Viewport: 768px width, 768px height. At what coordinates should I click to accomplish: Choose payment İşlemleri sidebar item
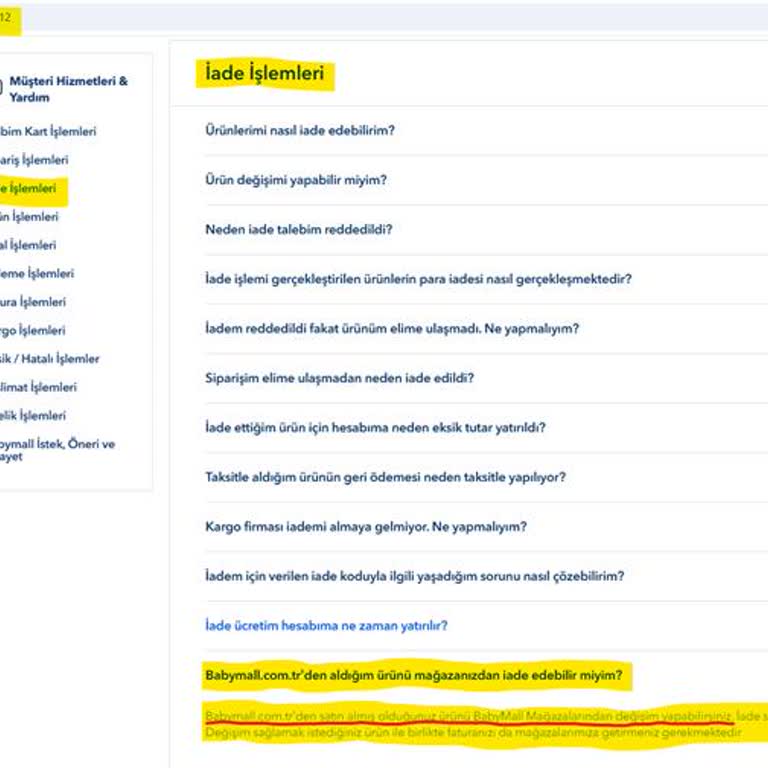pos(37,273)
